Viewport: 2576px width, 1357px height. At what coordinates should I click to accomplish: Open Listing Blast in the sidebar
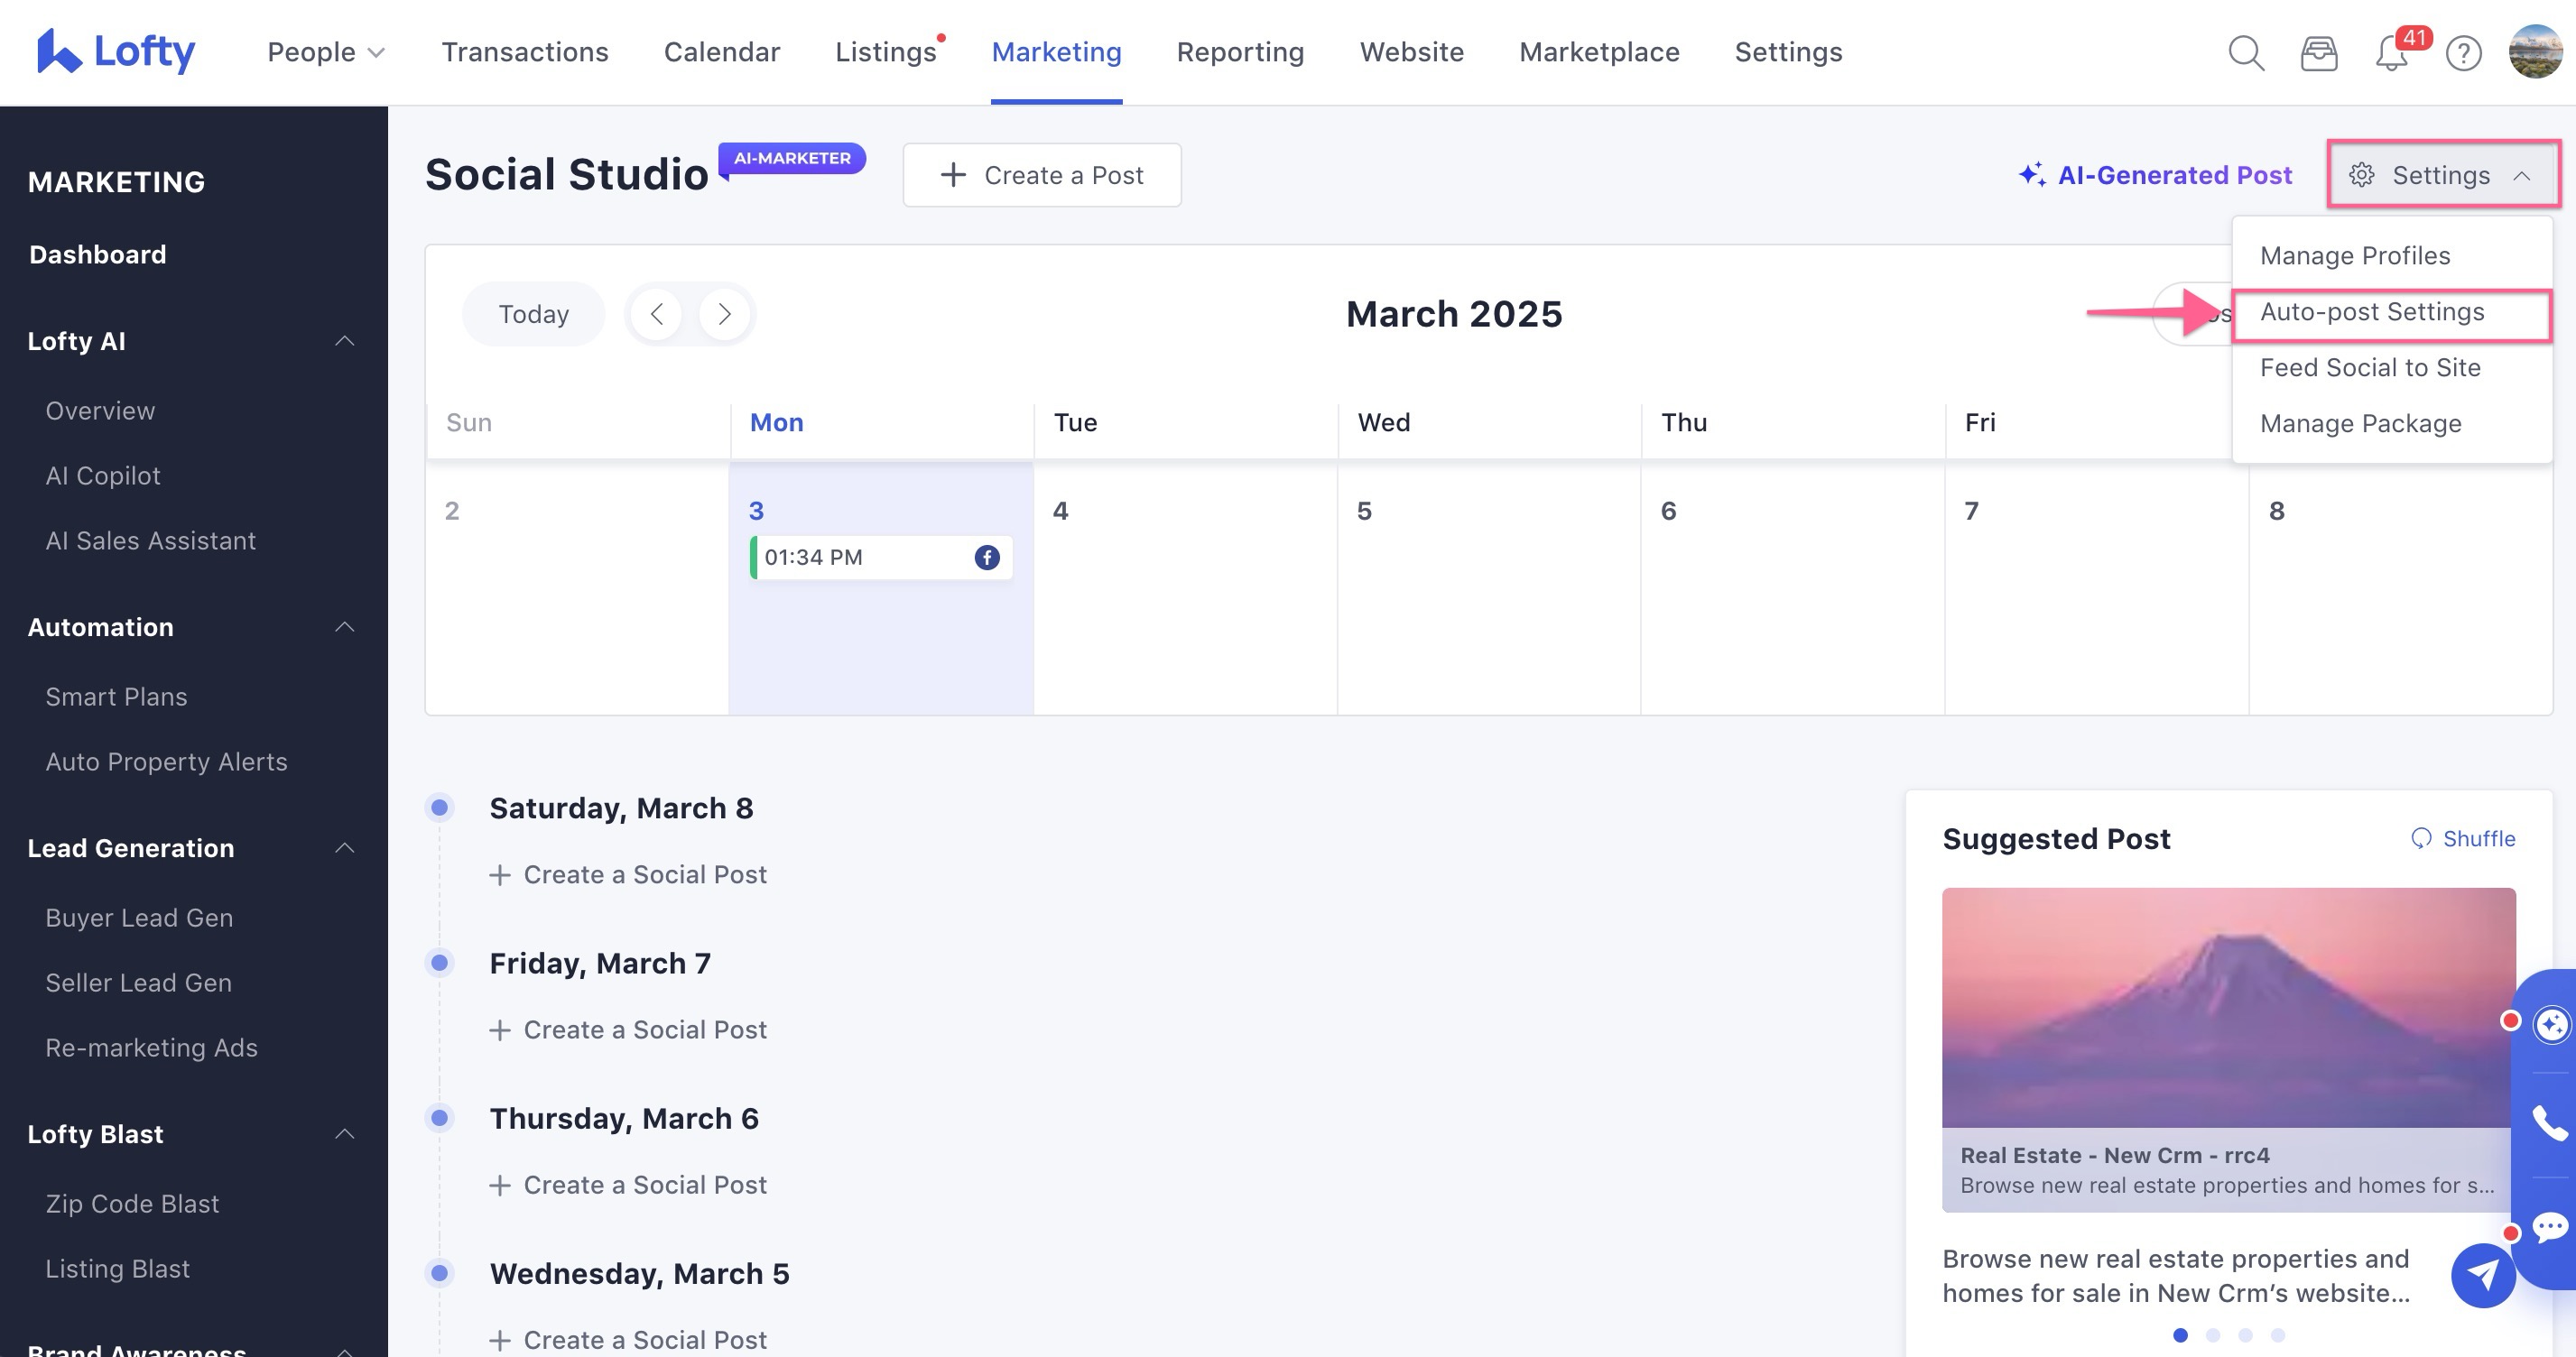click(117, 1269)
